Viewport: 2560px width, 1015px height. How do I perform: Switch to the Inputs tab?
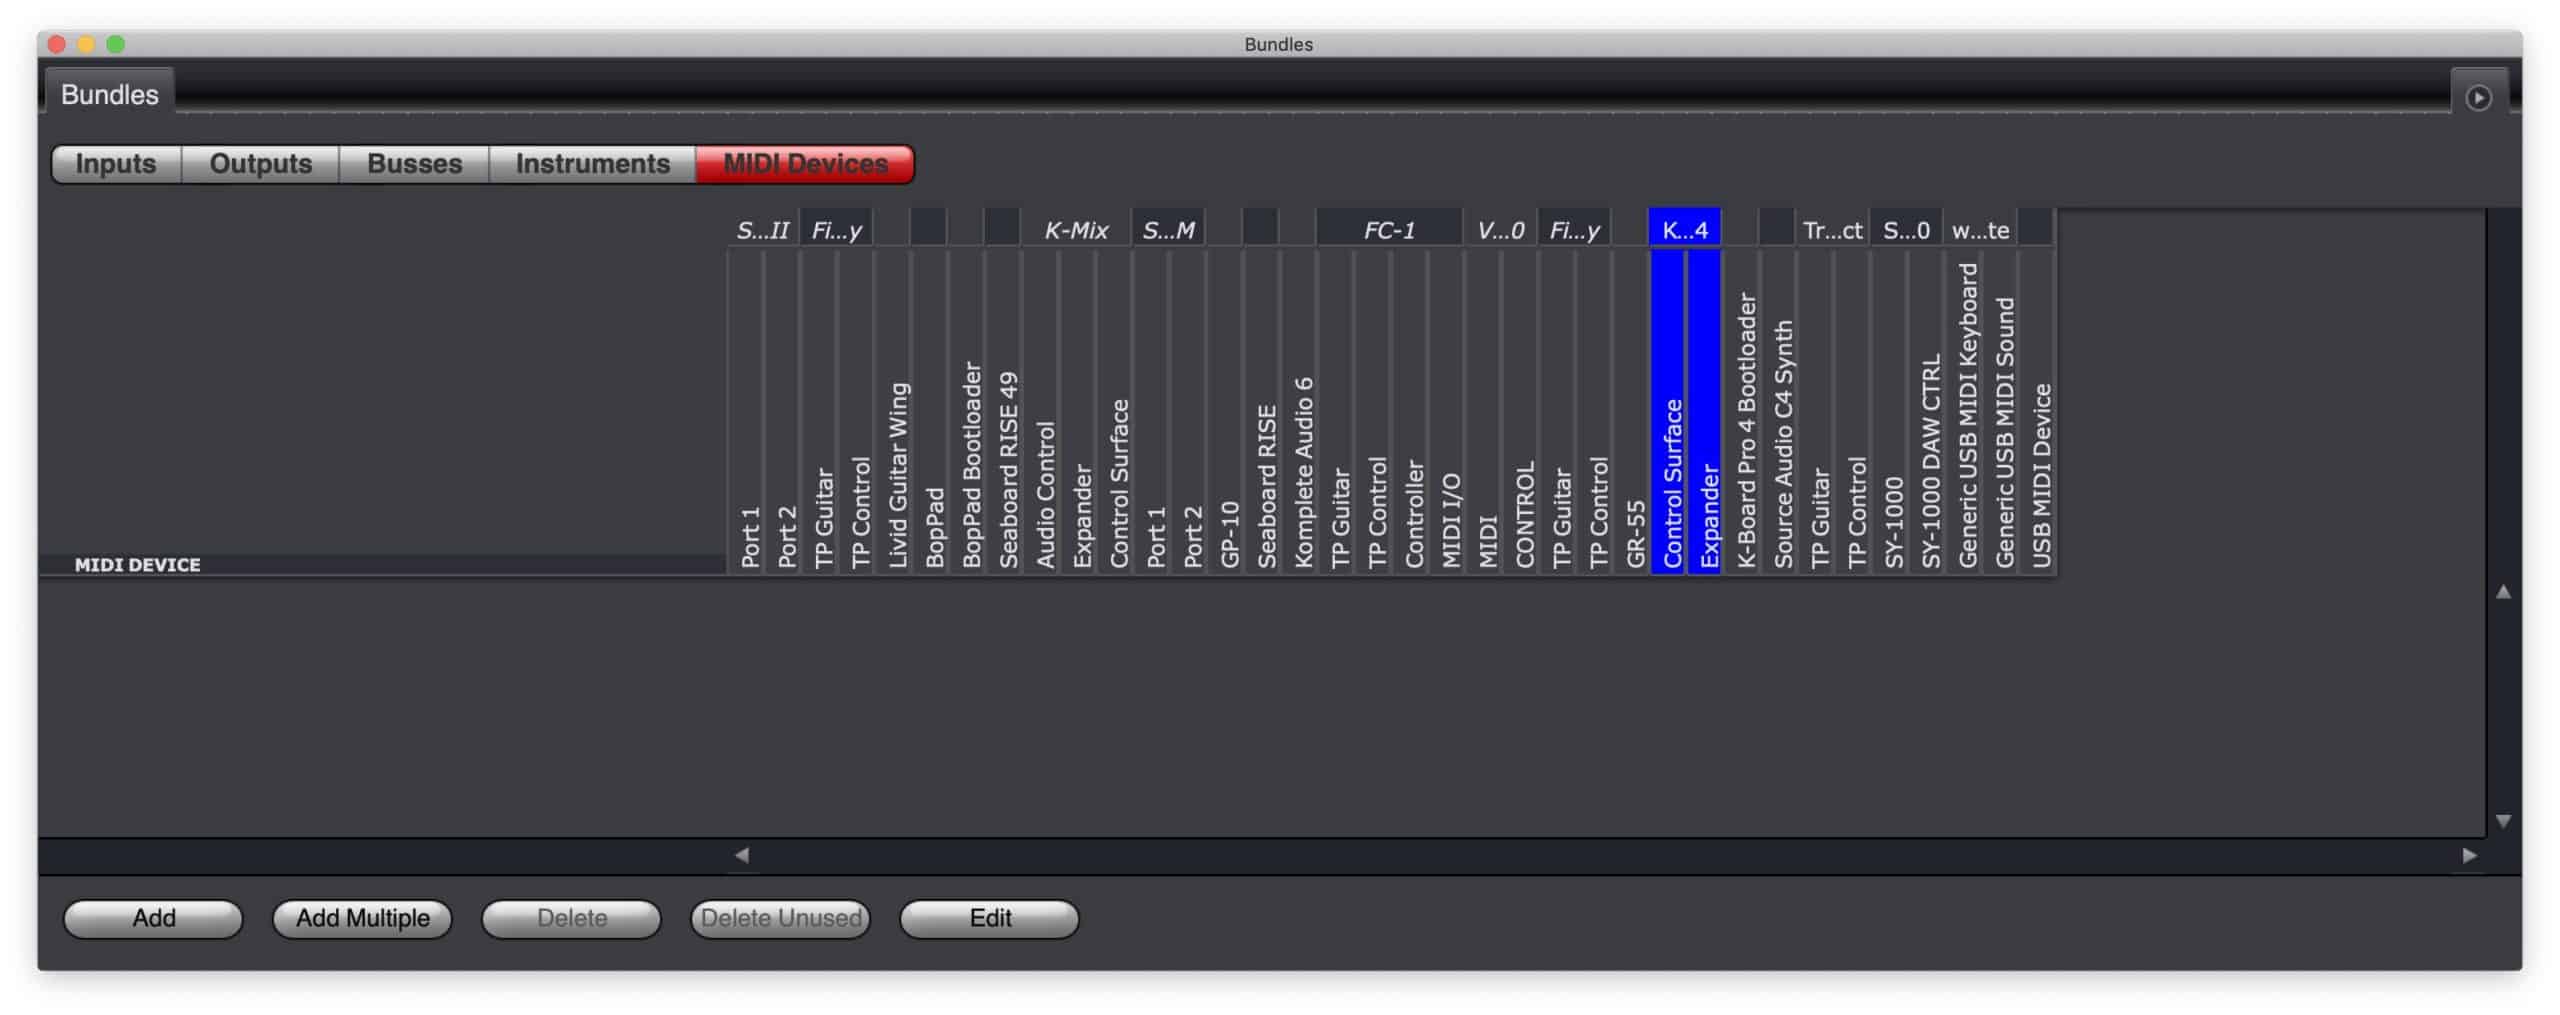coord(115,163)
